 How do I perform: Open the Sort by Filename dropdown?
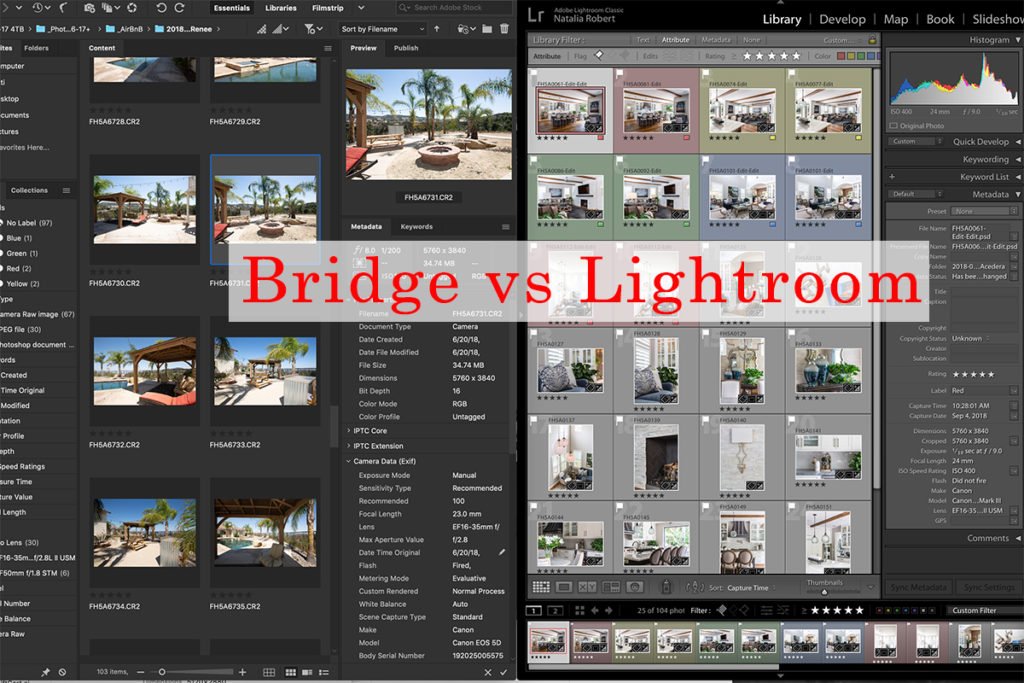pos(383,29)
